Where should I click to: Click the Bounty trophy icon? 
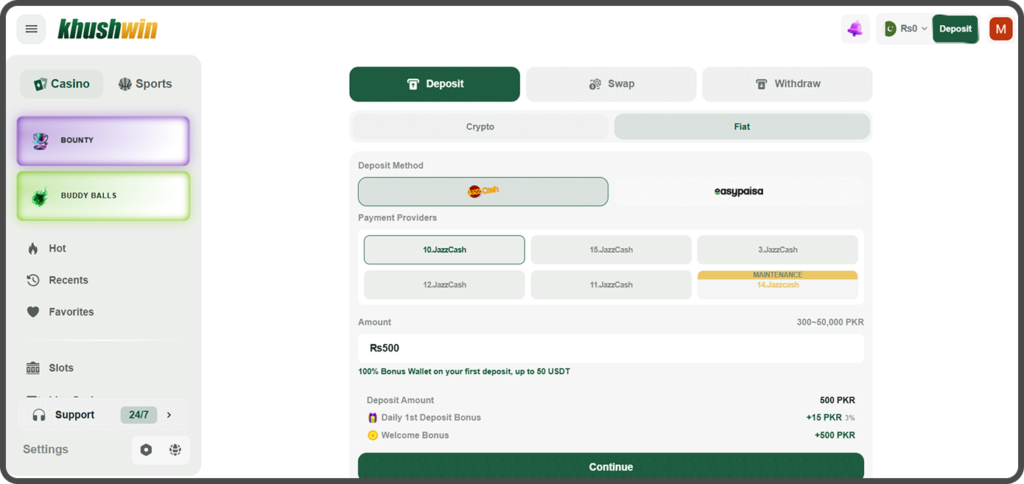click(40, 140)
